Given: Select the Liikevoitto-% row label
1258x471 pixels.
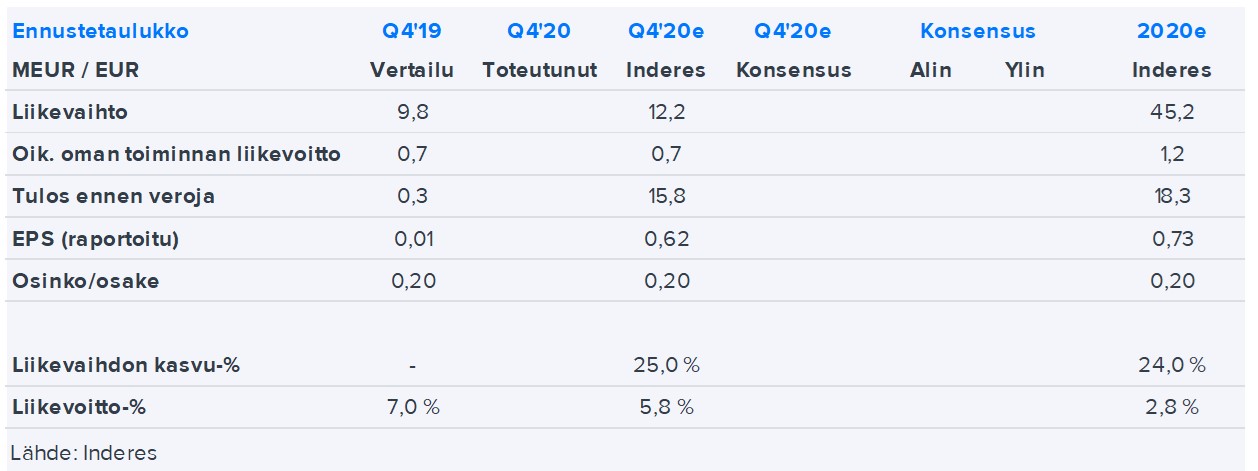Looking at the screenshot, I should click(x=83, y=407).
